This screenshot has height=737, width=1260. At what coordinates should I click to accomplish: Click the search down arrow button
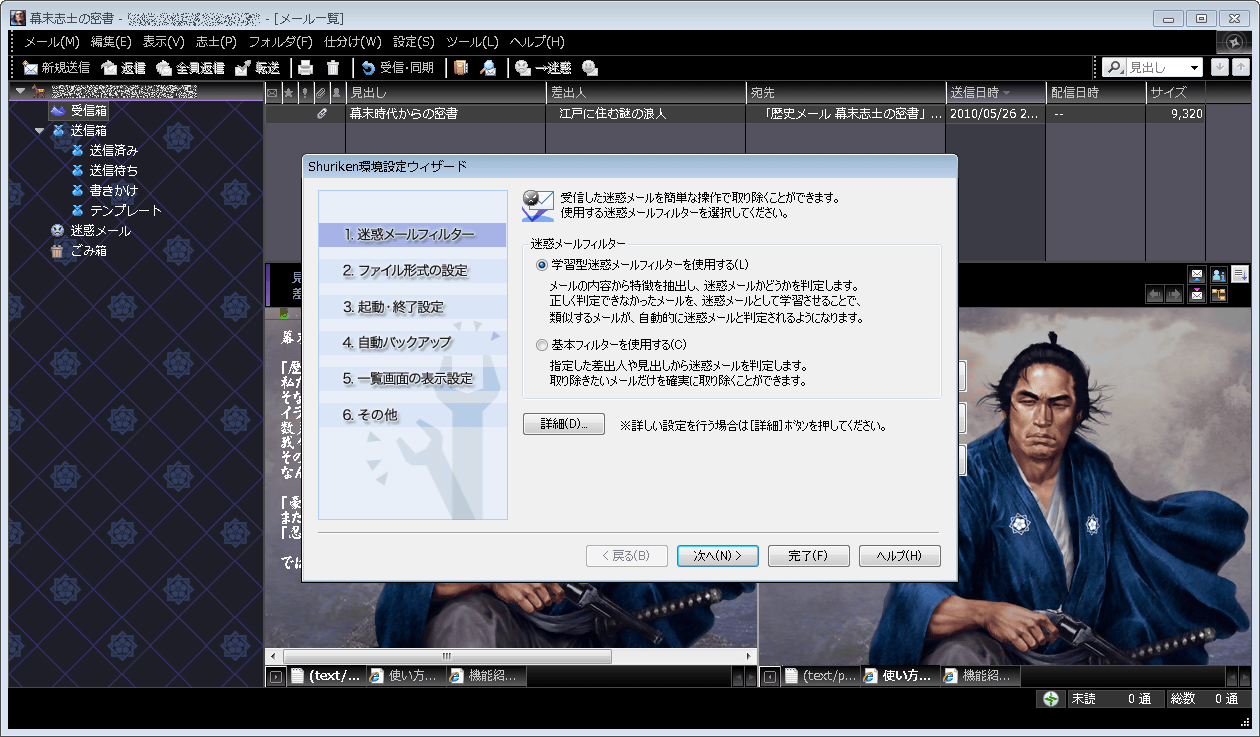pos(1218,67)
